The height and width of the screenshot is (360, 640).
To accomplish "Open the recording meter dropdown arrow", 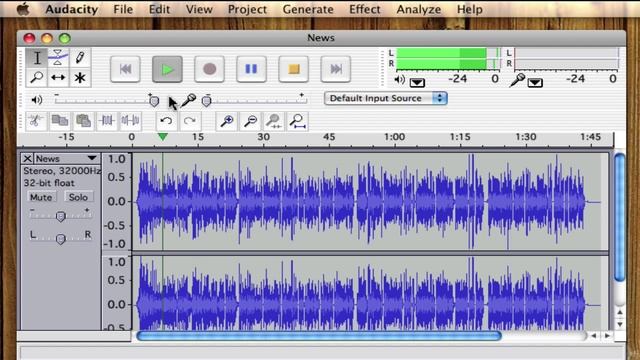I will tap(535, 83).
